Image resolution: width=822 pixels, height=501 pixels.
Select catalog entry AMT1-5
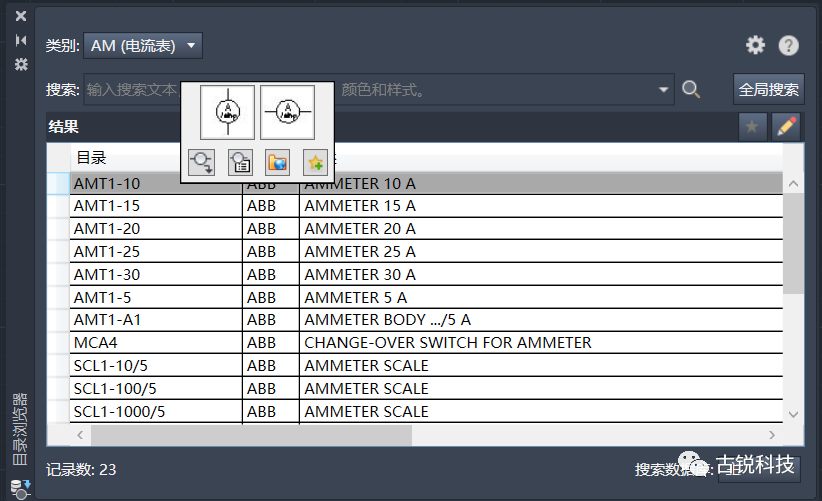coord(102,298)
